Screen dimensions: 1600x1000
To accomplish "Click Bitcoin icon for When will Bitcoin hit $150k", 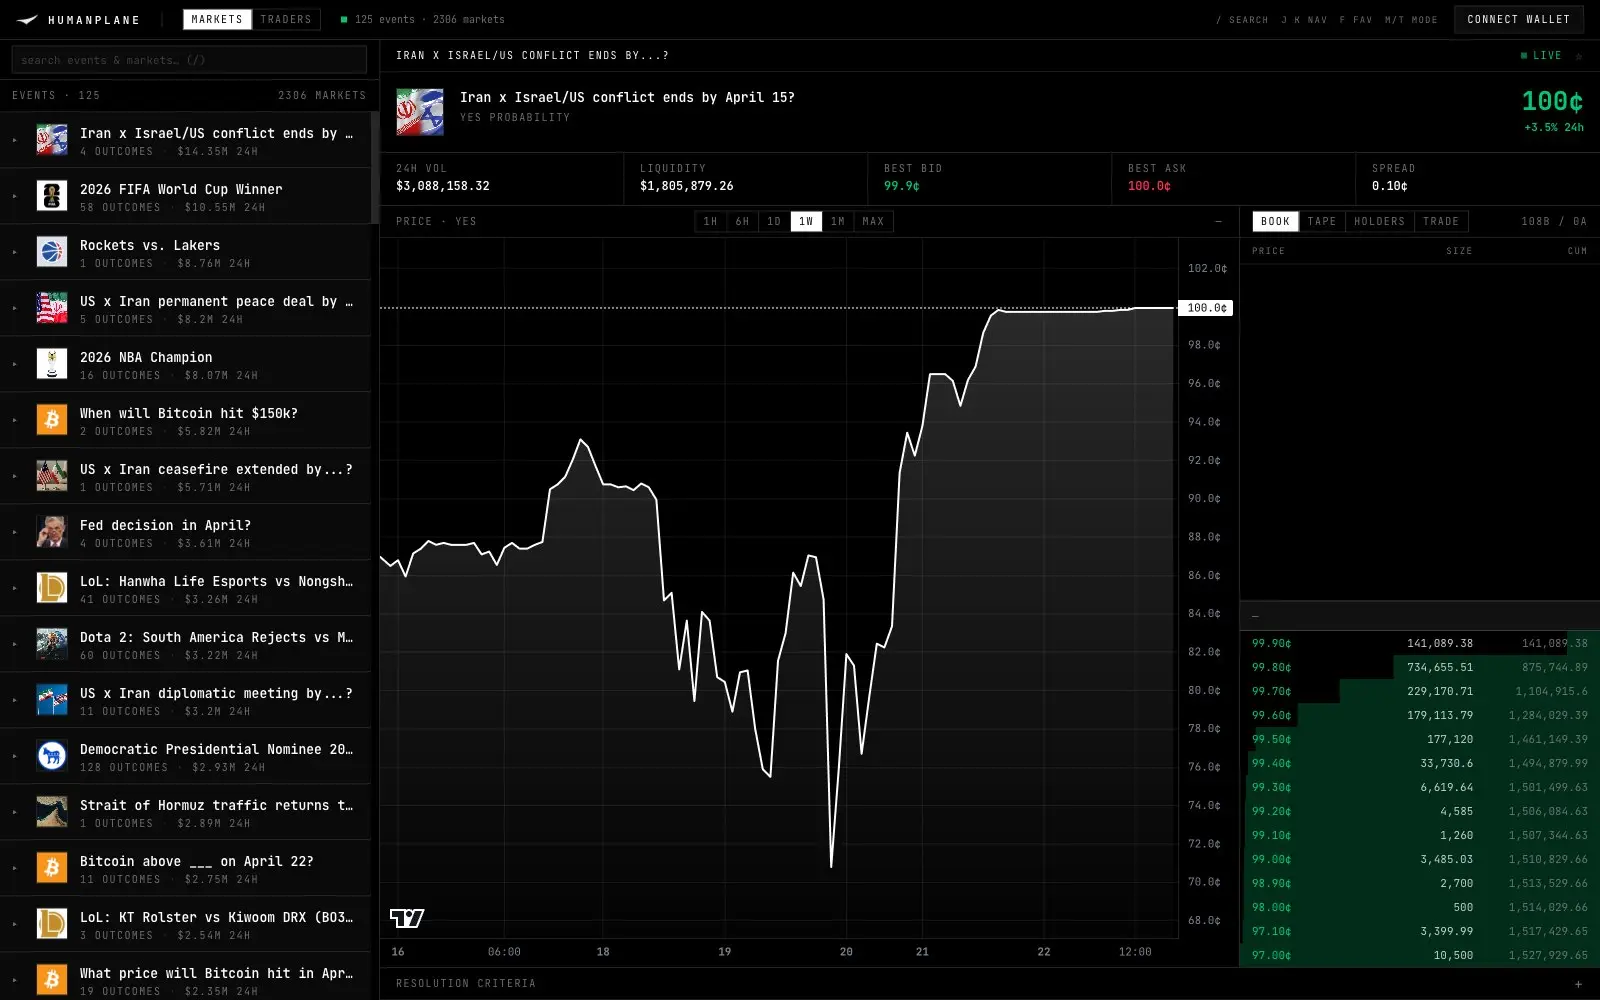I will (x=52, y=420).
